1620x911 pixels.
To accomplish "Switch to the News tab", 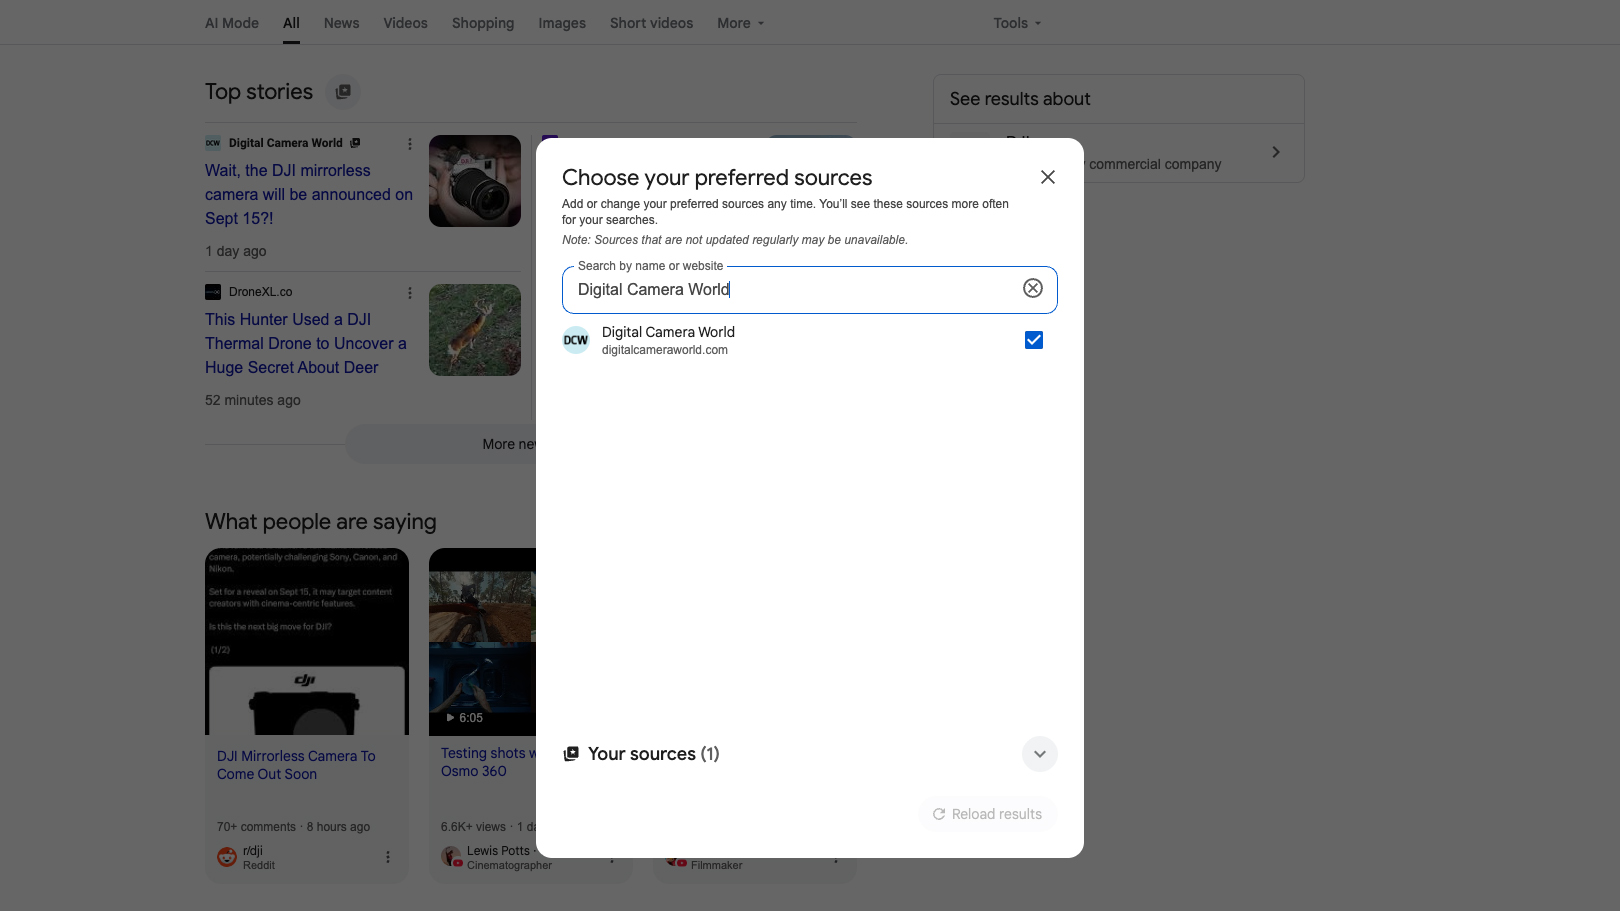I will coord(341,23).
